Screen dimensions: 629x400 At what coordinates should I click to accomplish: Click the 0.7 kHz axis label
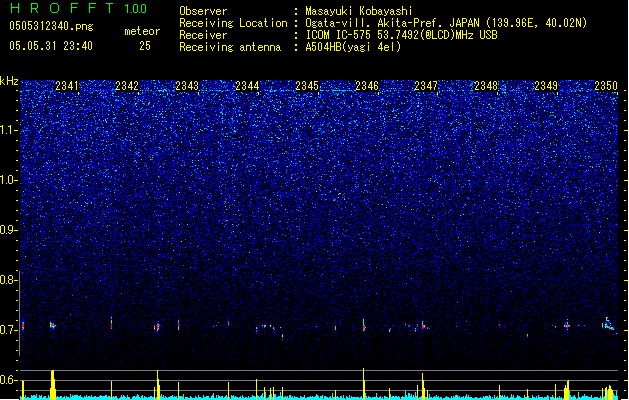pos(8,330)
